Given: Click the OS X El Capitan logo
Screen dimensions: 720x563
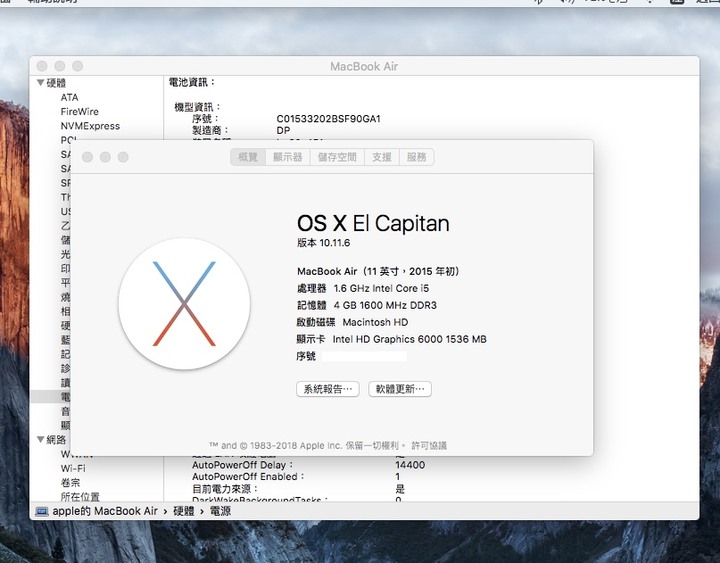Looking at the screenshot, I should (184, 304).
